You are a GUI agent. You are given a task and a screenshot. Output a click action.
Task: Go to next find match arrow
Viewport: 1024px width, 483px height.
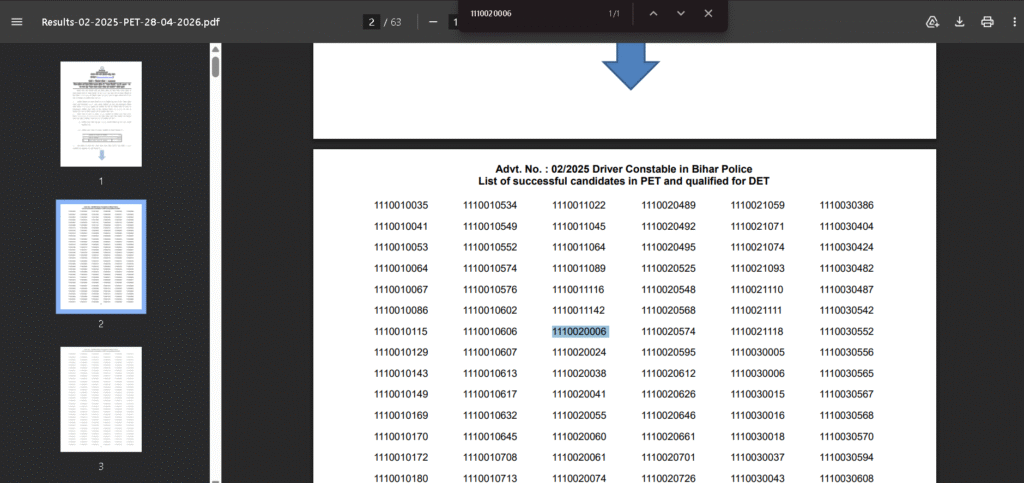[x=681, y=14]
